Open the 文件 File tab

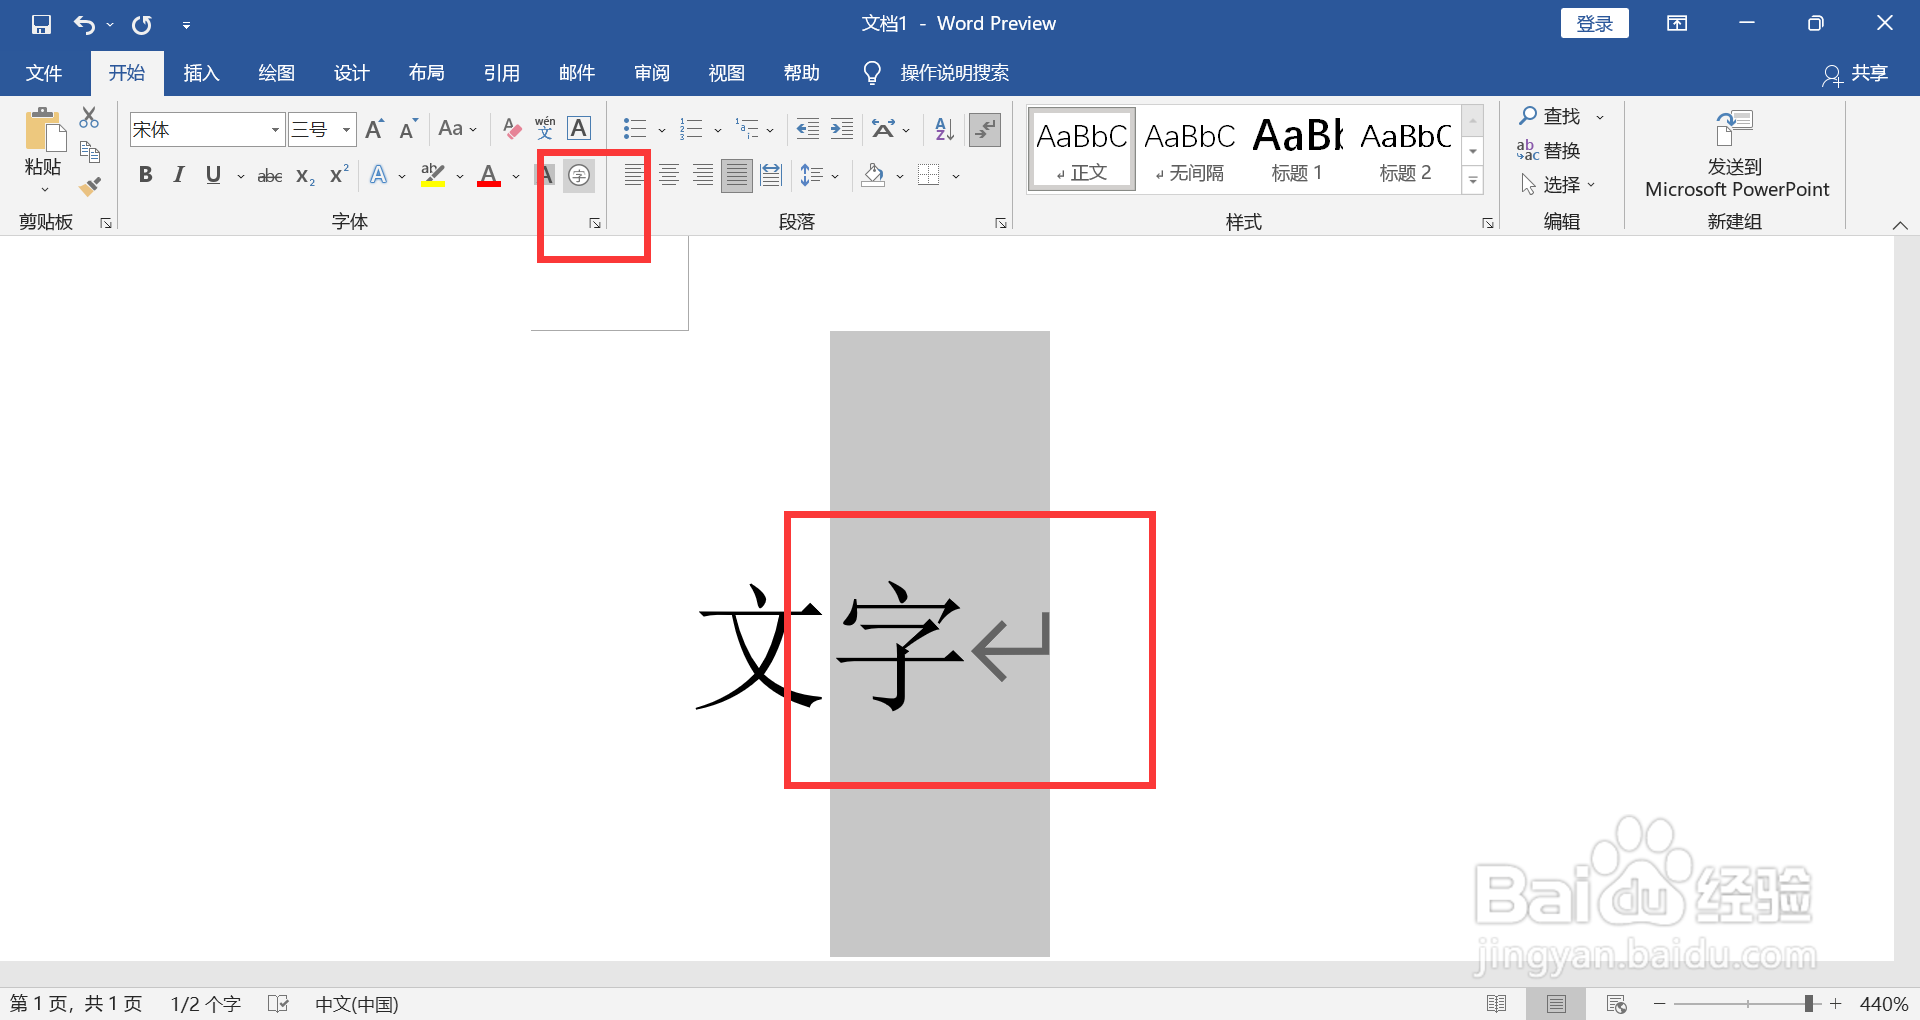[x=44, y=73]
